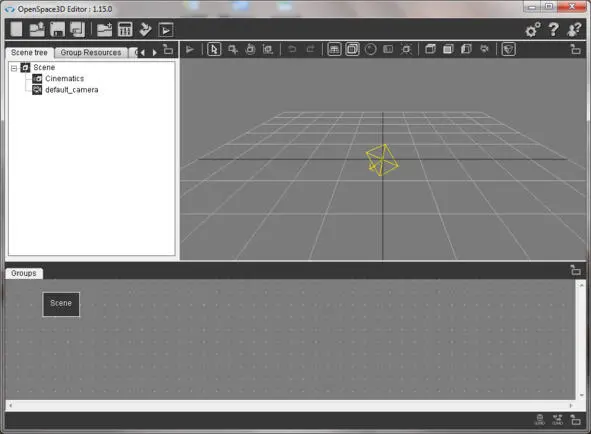Select the arrow pointer selection tool

point(214,49)
